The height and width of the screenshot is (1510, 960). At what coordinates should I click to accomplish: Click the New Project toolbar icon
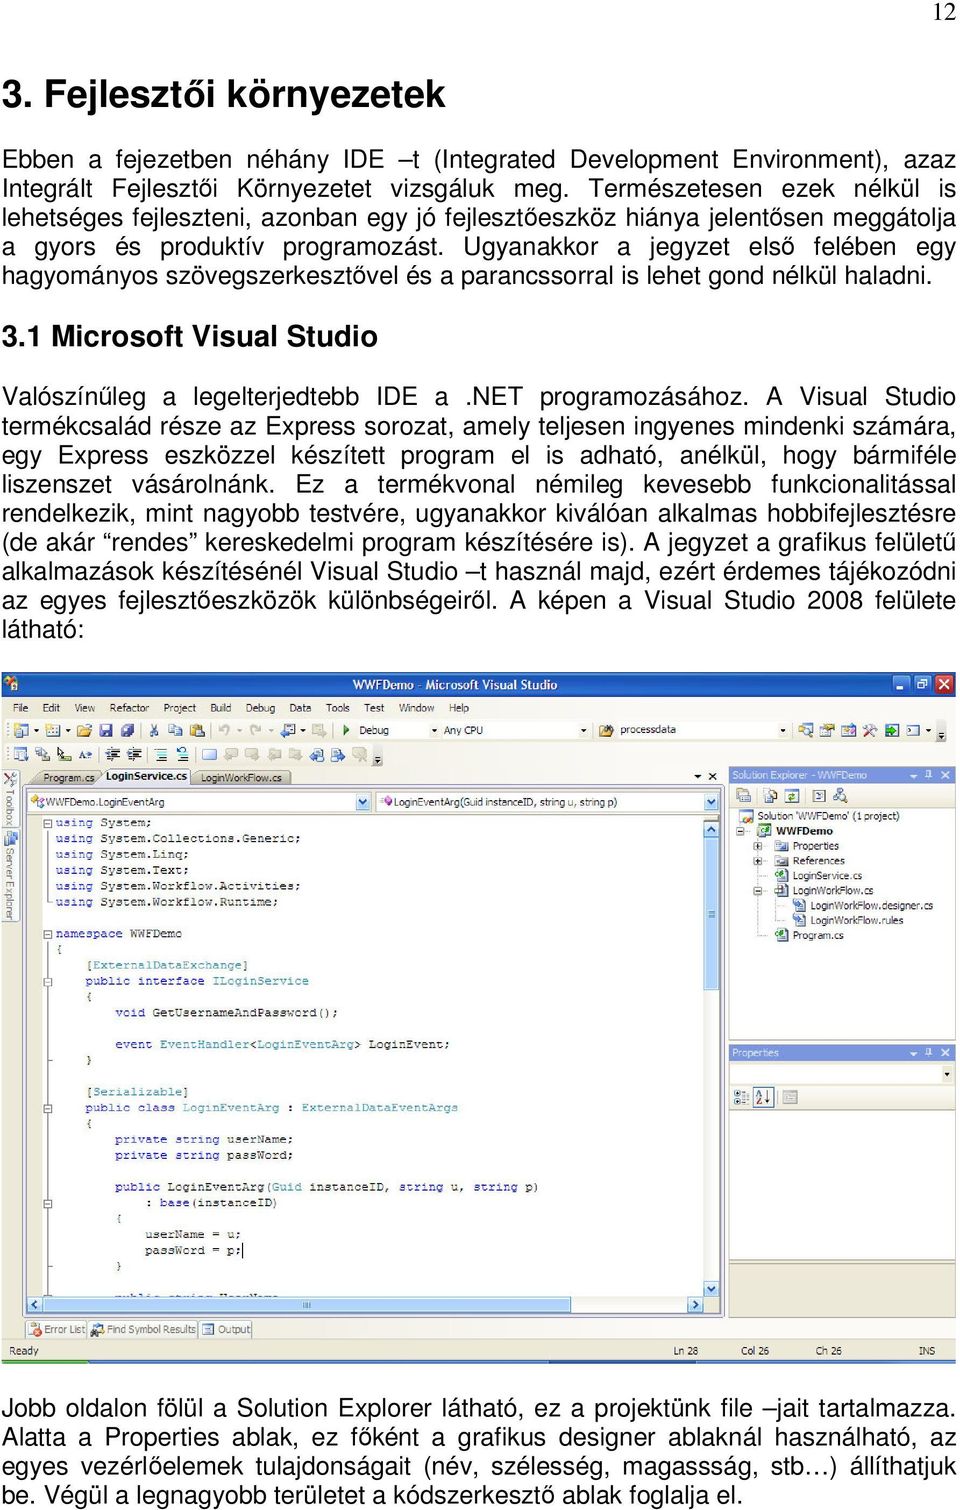coord(19,730)
